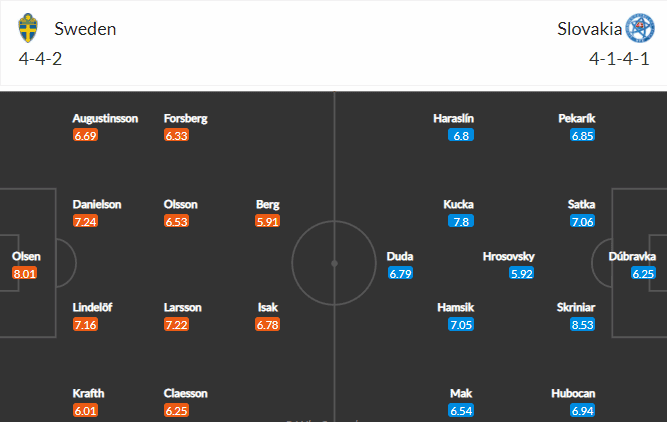Click Slovakia's 4-1-4-1 formation label
The image size is (667, 422).
pyautogui.click(x=619, y=59)
